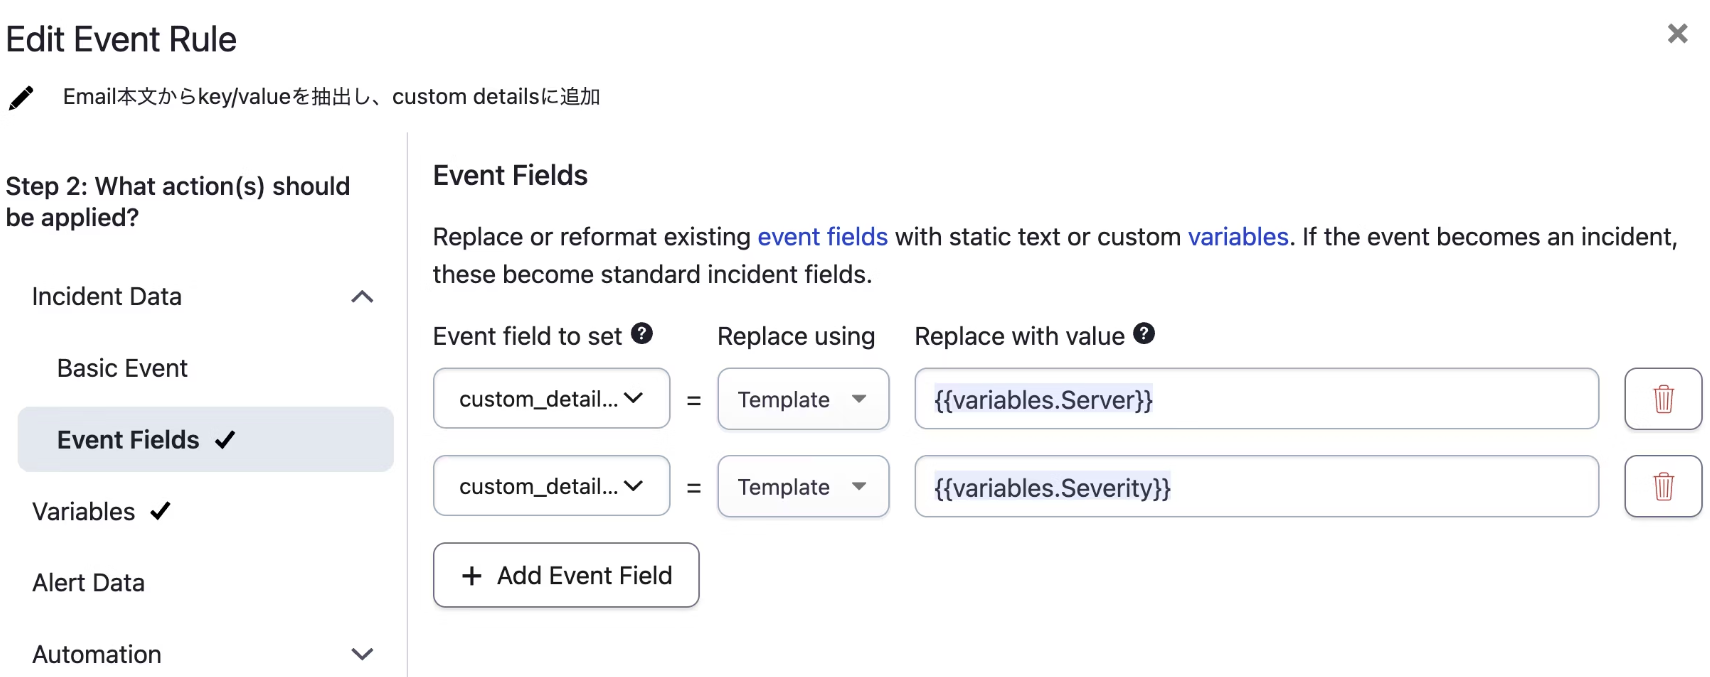Click help icon beside Replace with value
The height and width of the screenshot is (677, 1710).
[1144, 334]
